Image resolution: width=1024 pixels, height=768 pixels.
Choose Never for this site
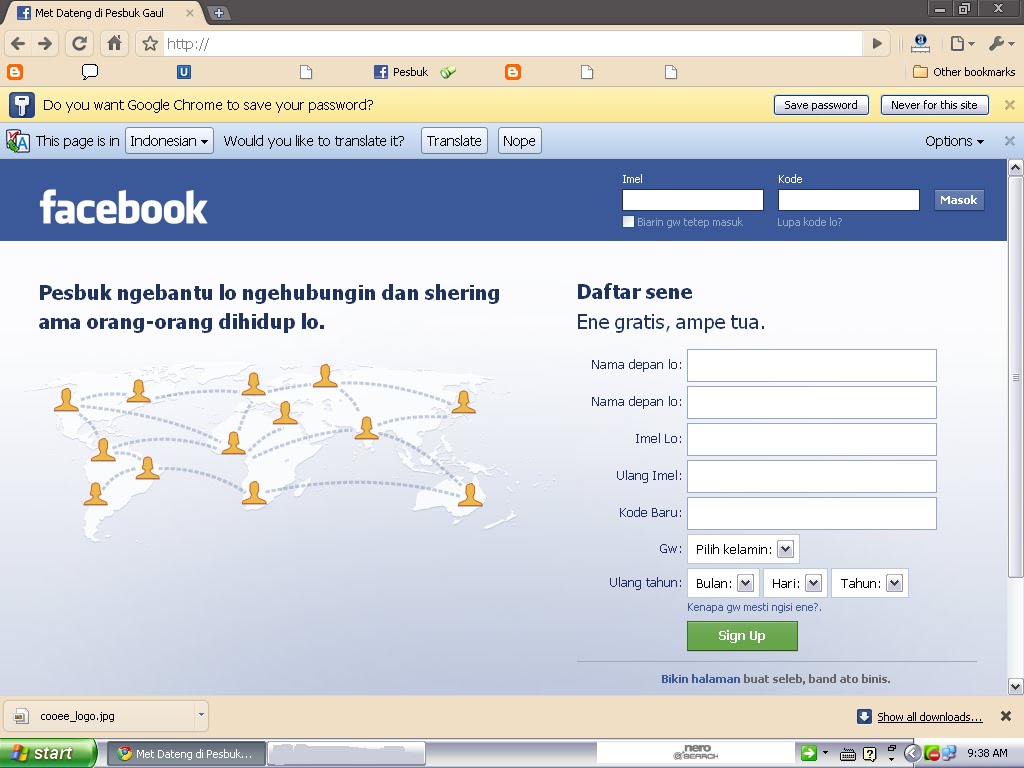[x=934, y=105]
